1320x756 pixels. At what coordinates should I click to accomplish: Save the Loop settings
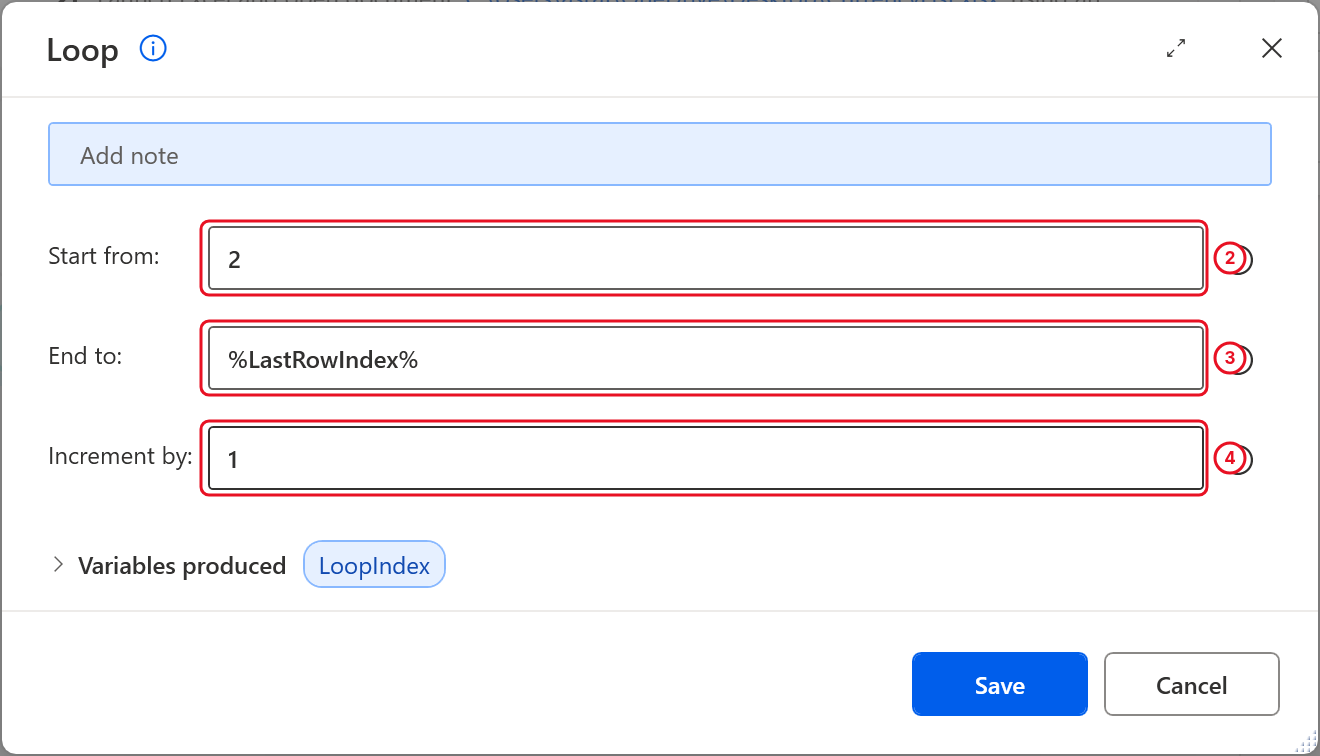(x=999, y=685)
